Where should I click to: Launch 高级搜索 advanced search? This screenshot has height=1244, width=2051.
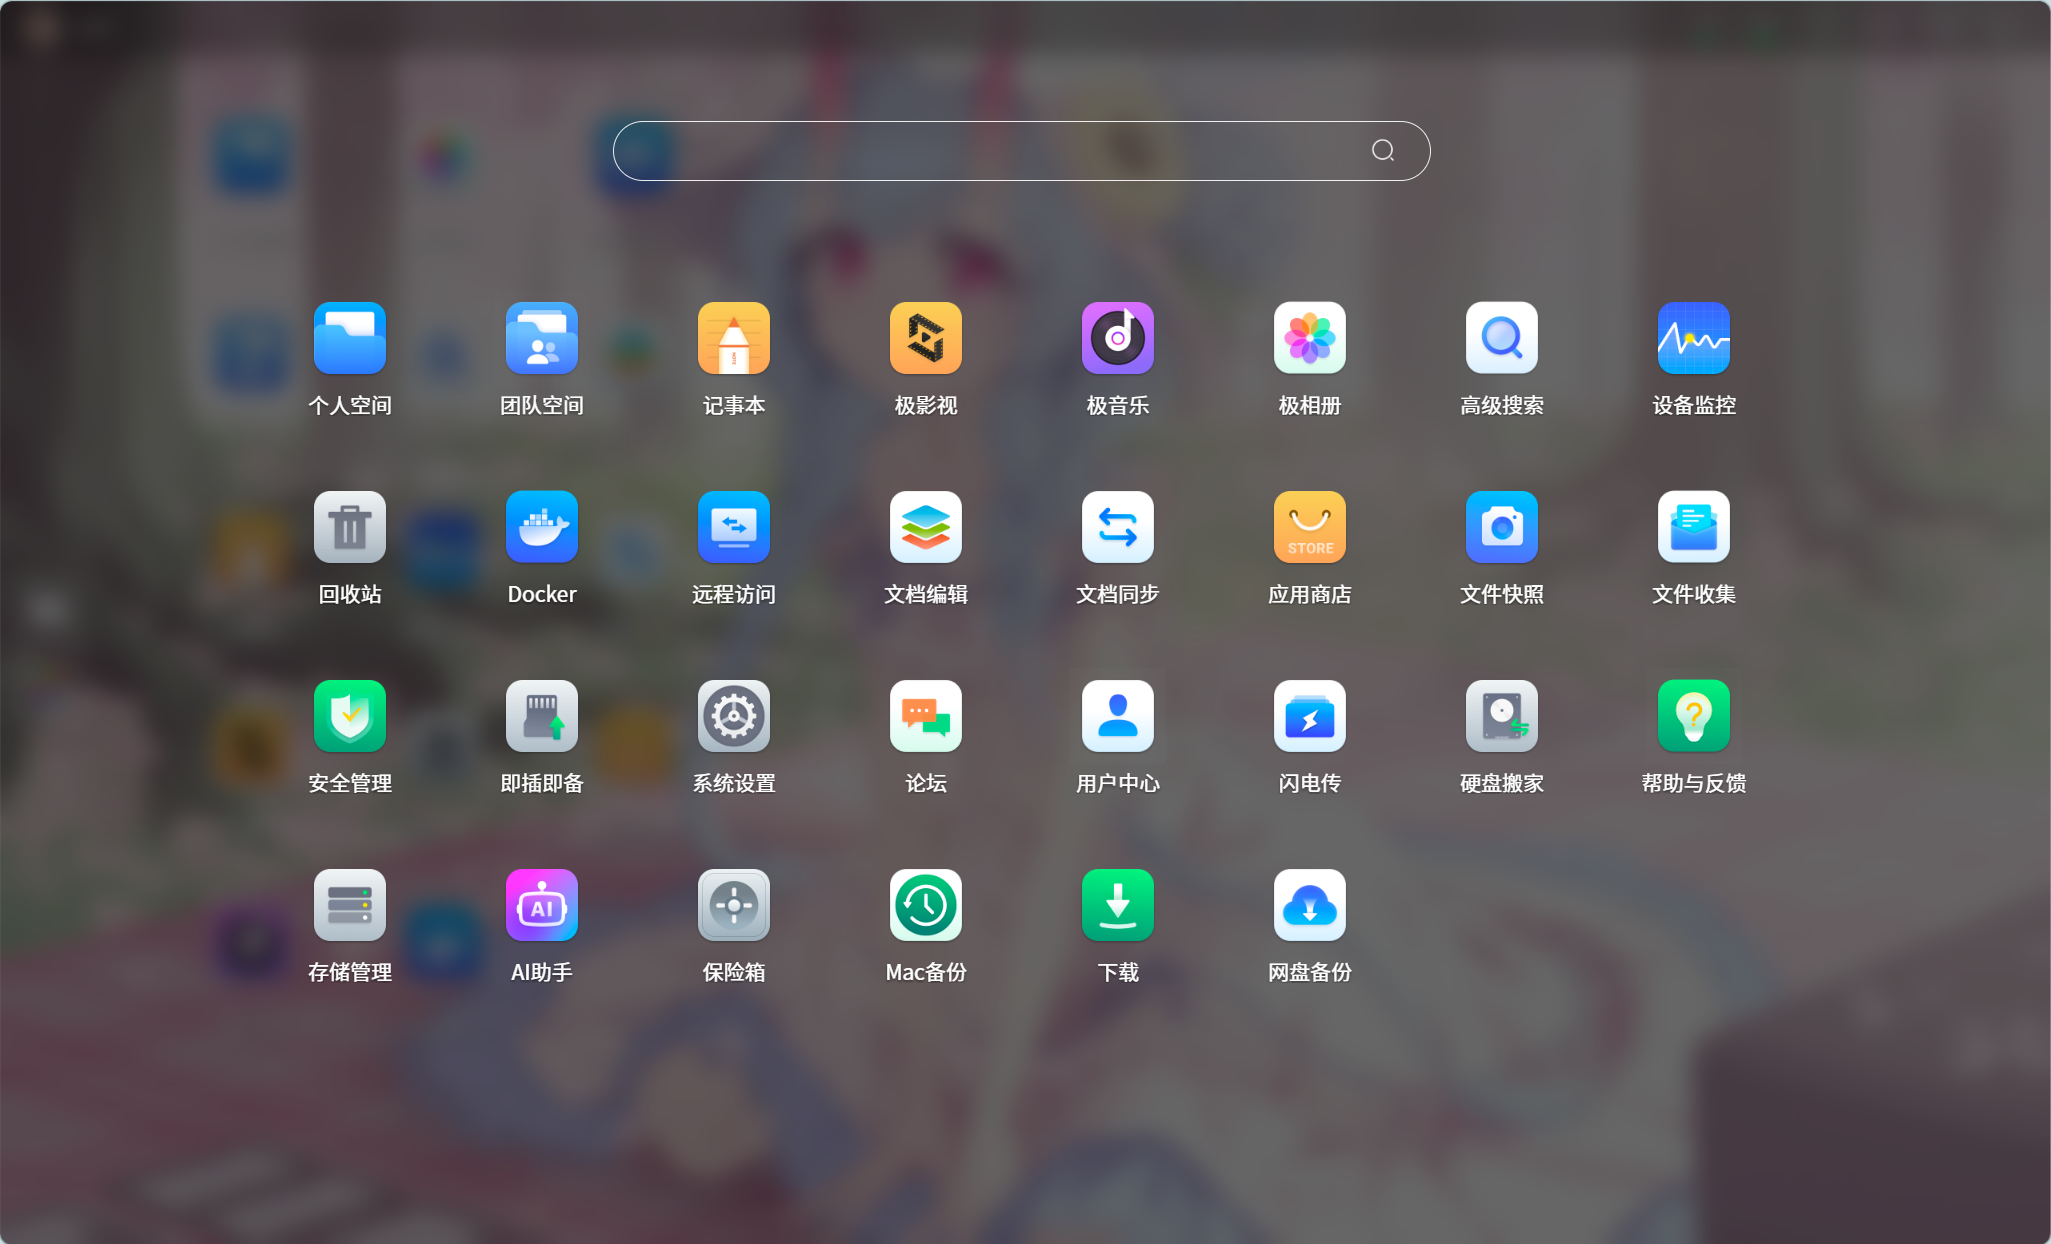click(1501, 338)
